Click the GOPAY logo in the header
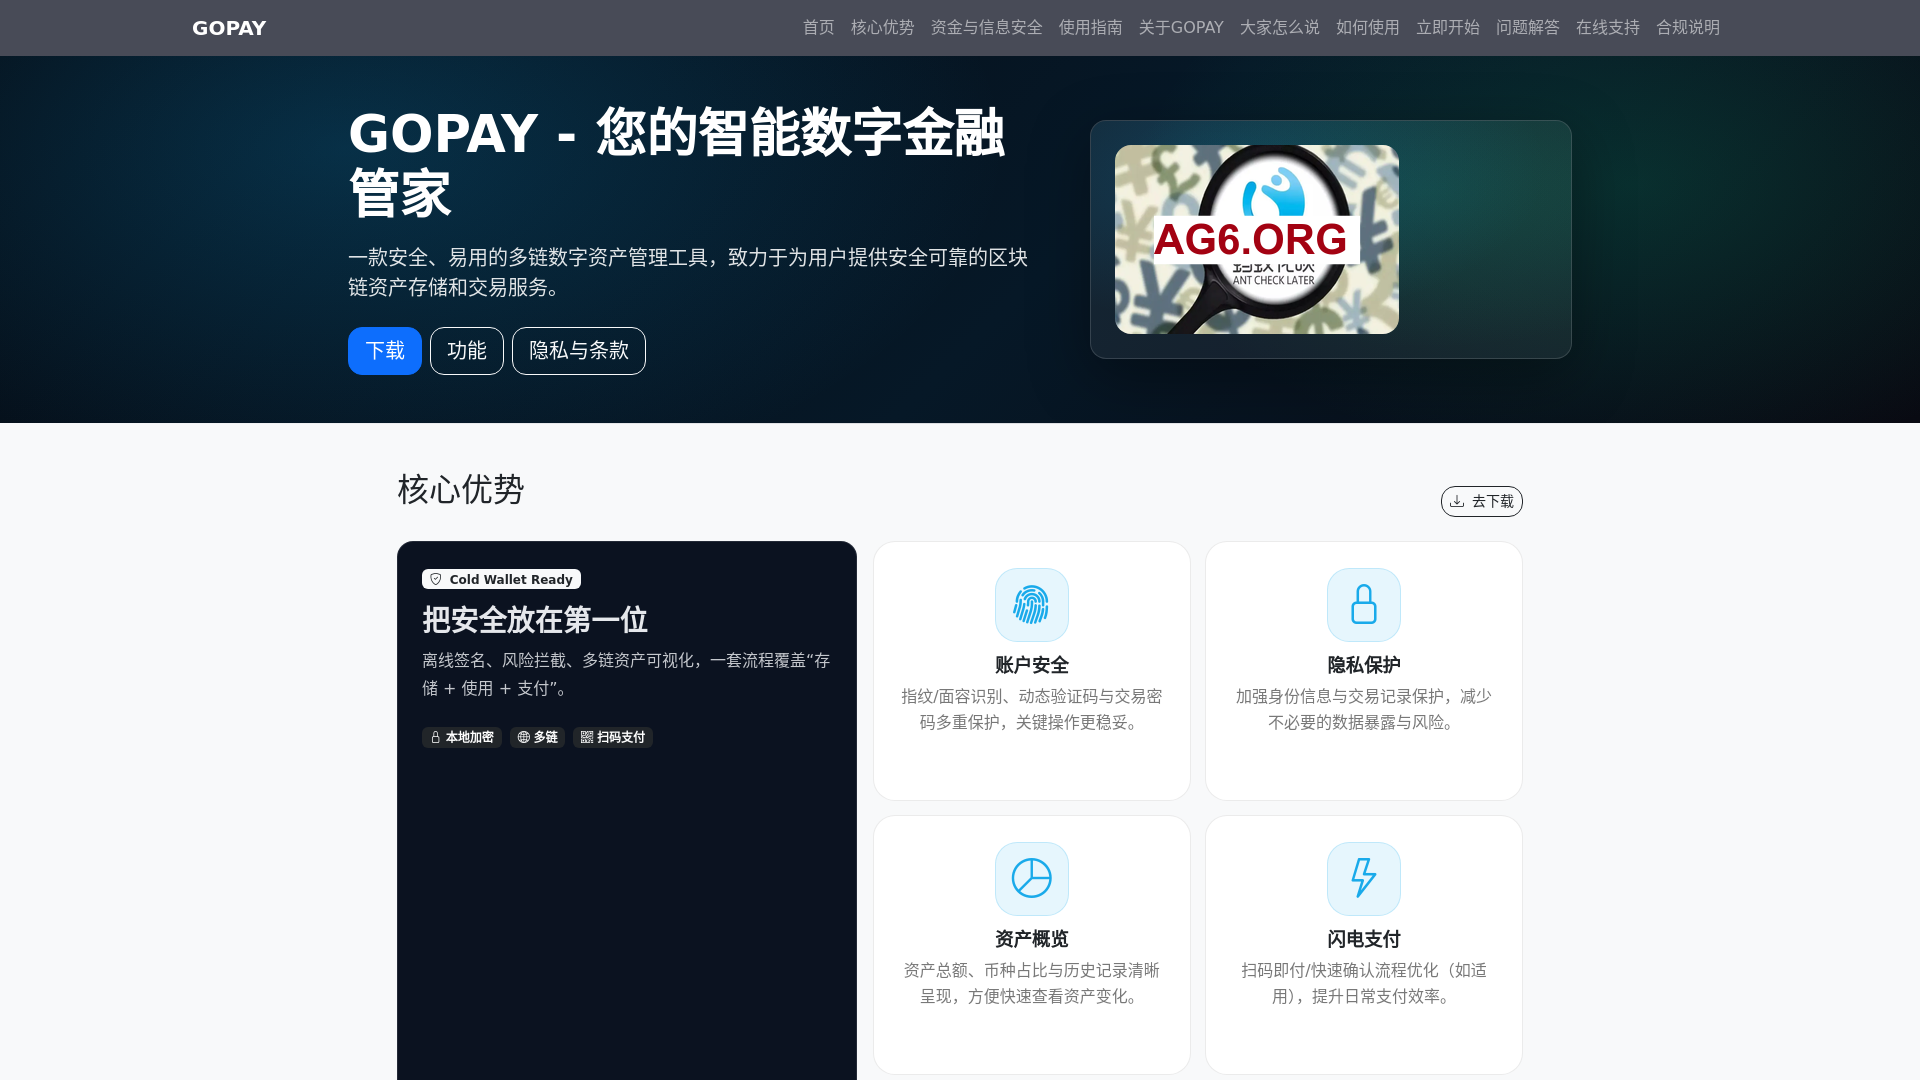This screenshot has height=1080, width=1920. click(229, 28)
